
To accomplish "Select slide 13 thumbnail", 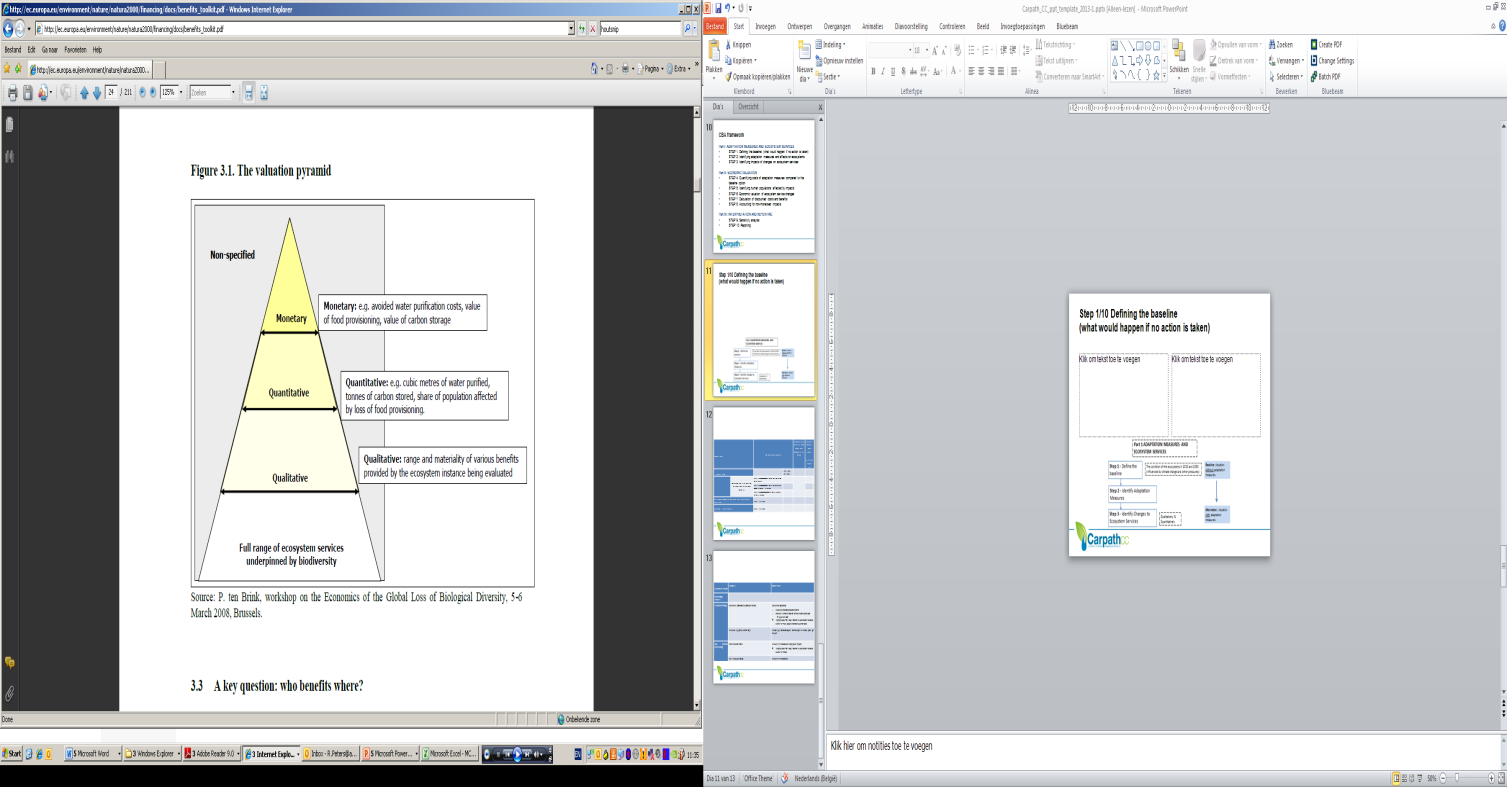I will 765,617.
